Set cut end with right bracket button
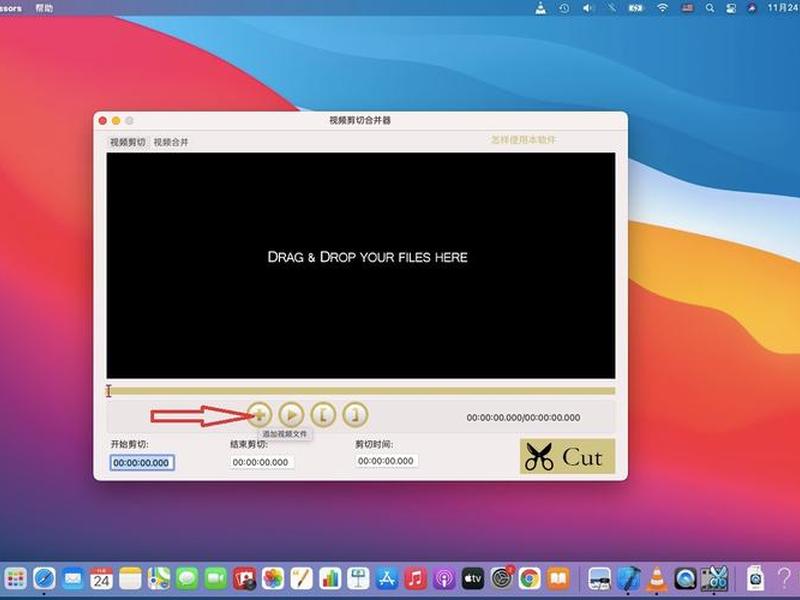 355,415
